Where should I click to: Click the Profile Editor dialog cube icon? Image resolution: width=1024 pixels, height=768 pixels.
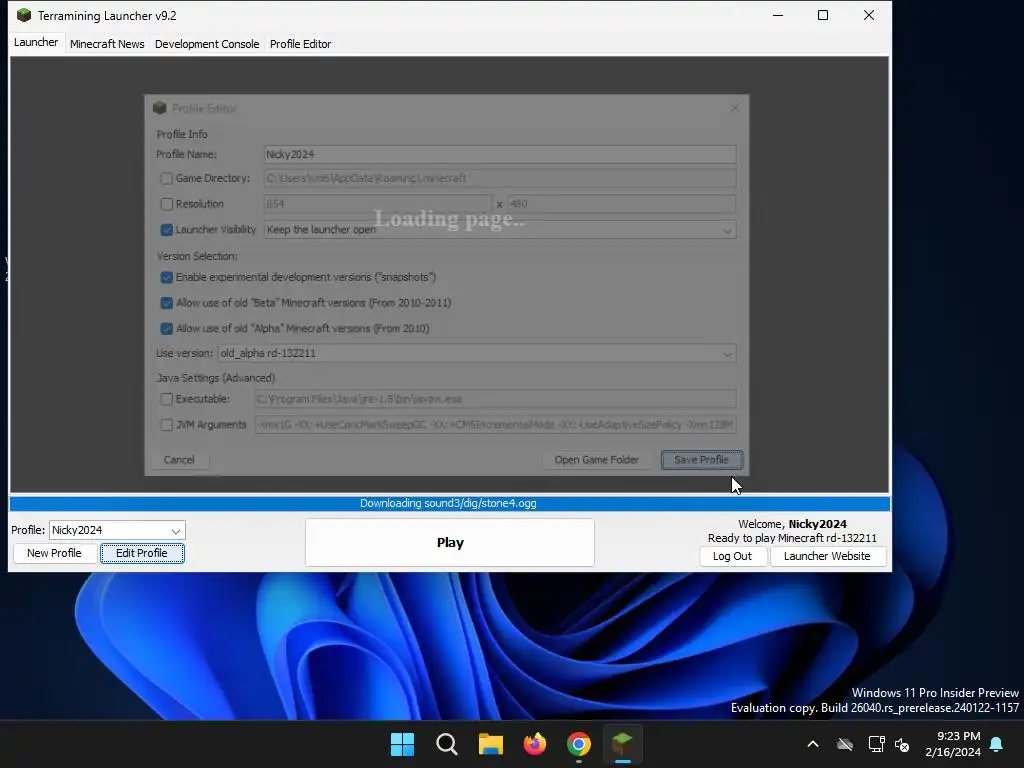(x=160, y=108)
